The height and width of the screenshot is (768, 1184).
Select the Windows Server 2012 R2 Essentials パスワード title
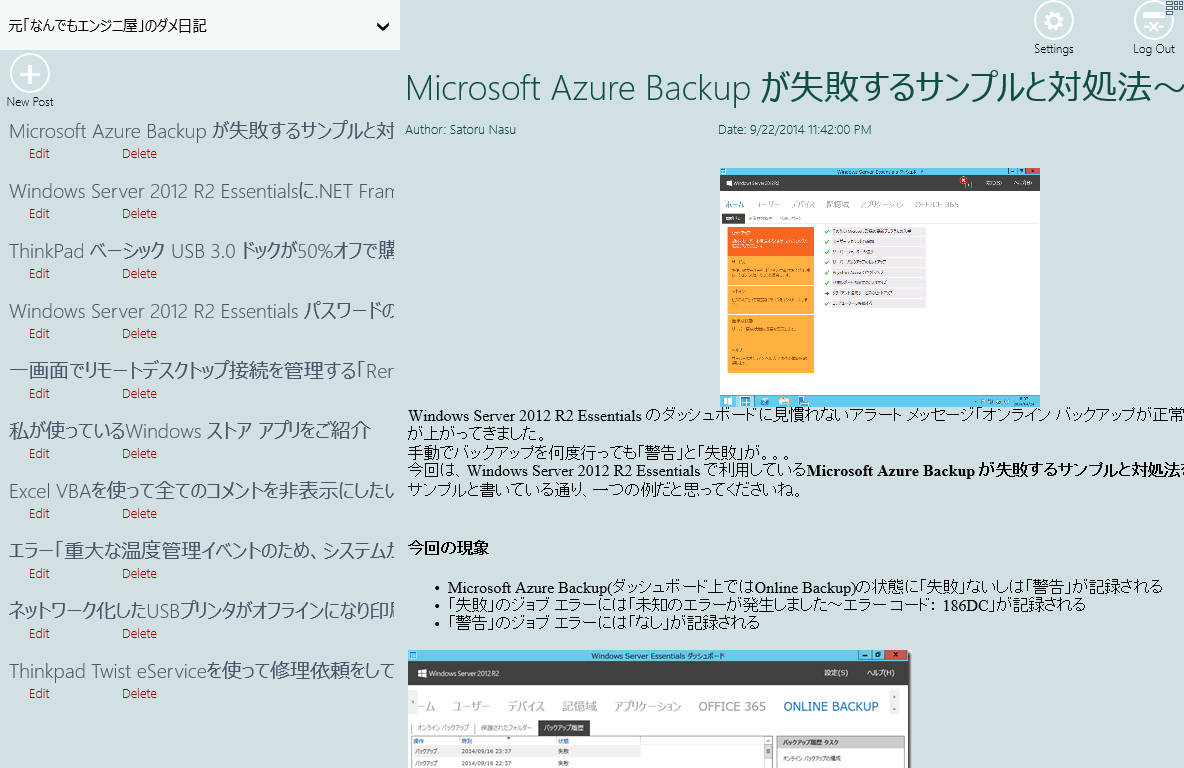pyautogui.click(x=202, y=311)
